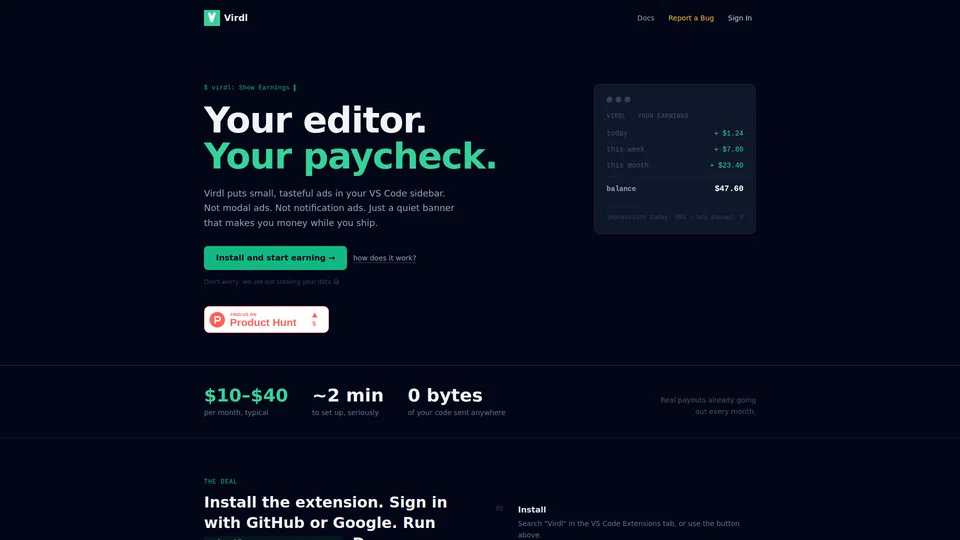The width and height of the screenshot is (960, 540).
Task: Click the Virdl brand name
Action: [x=236, y=18]
